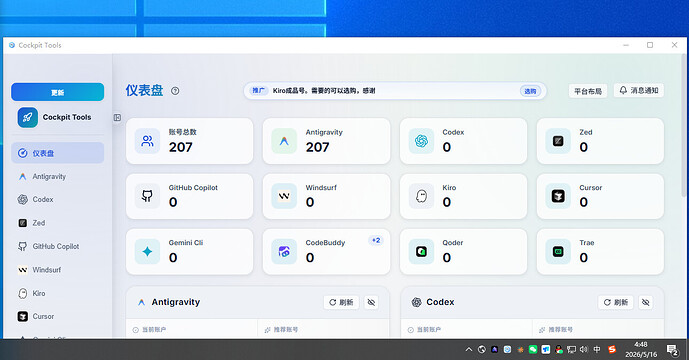Click the 选购 button in the banner
The image size is (689, 360).
530,91
